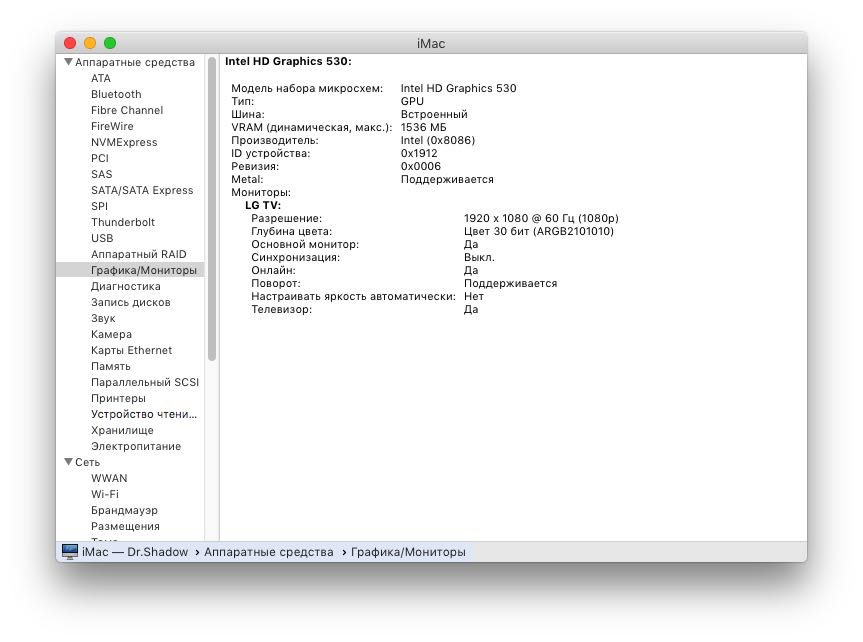863x642 pixels.
Task: Click the green zoom window button
Action: [110, 43]
